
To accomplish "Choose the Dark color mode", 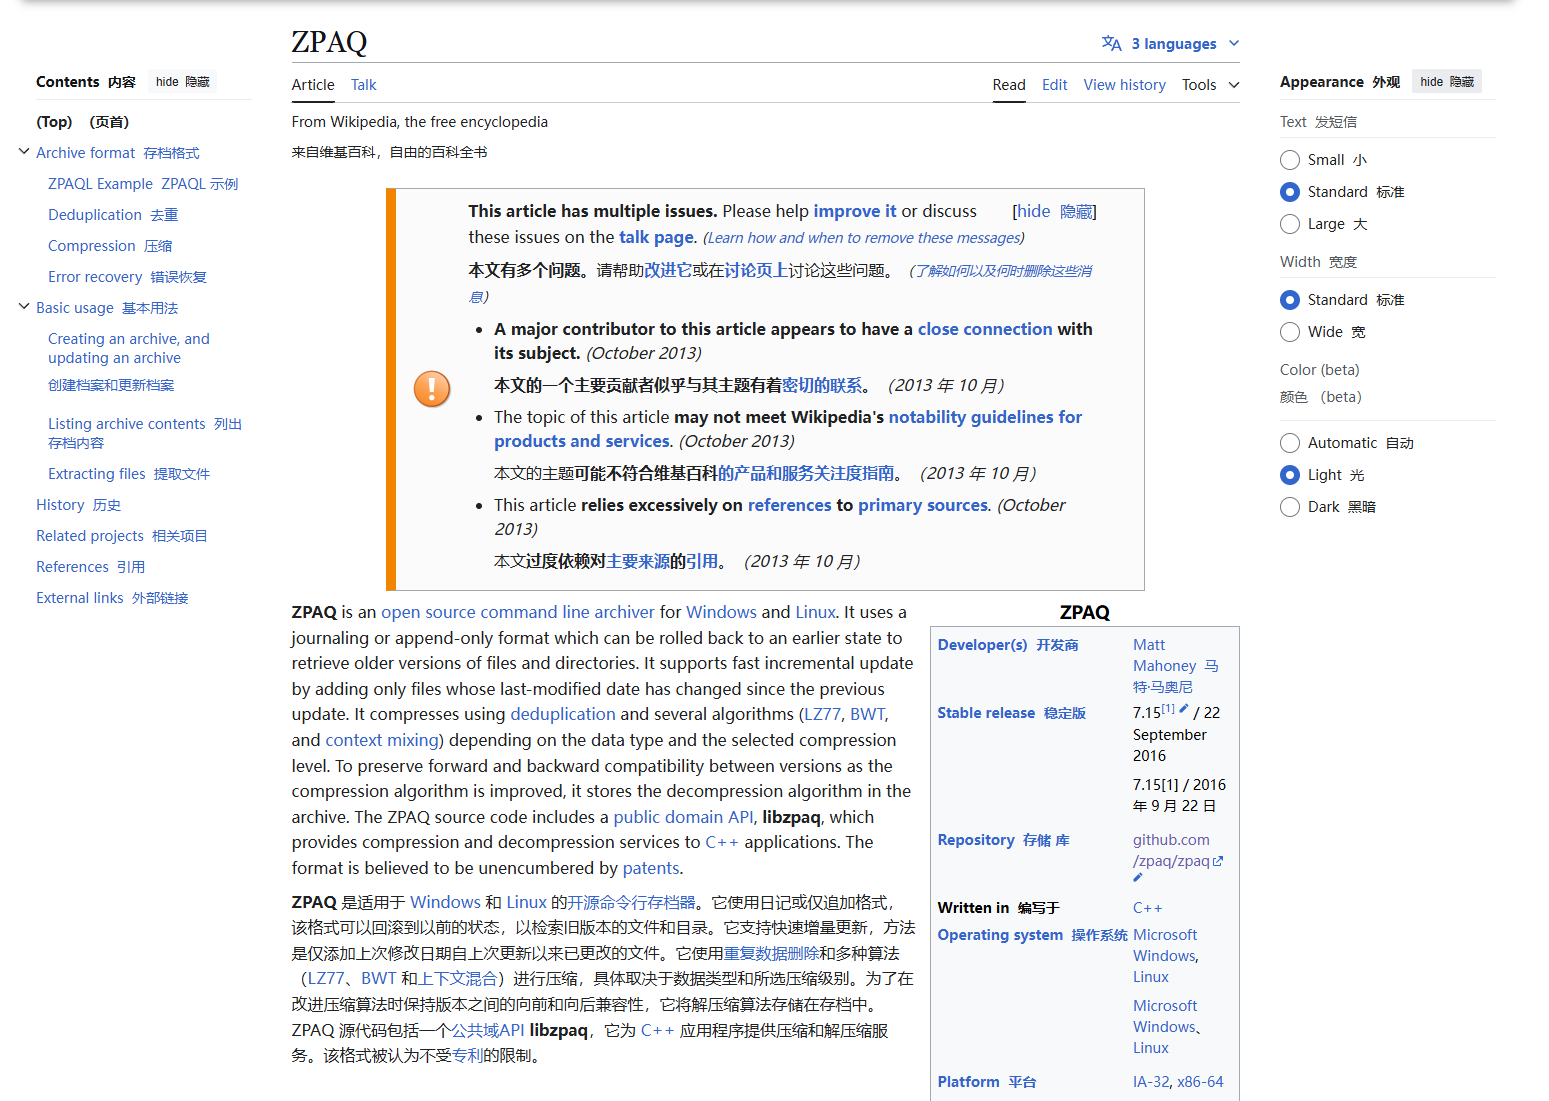I will [1290, 507].
